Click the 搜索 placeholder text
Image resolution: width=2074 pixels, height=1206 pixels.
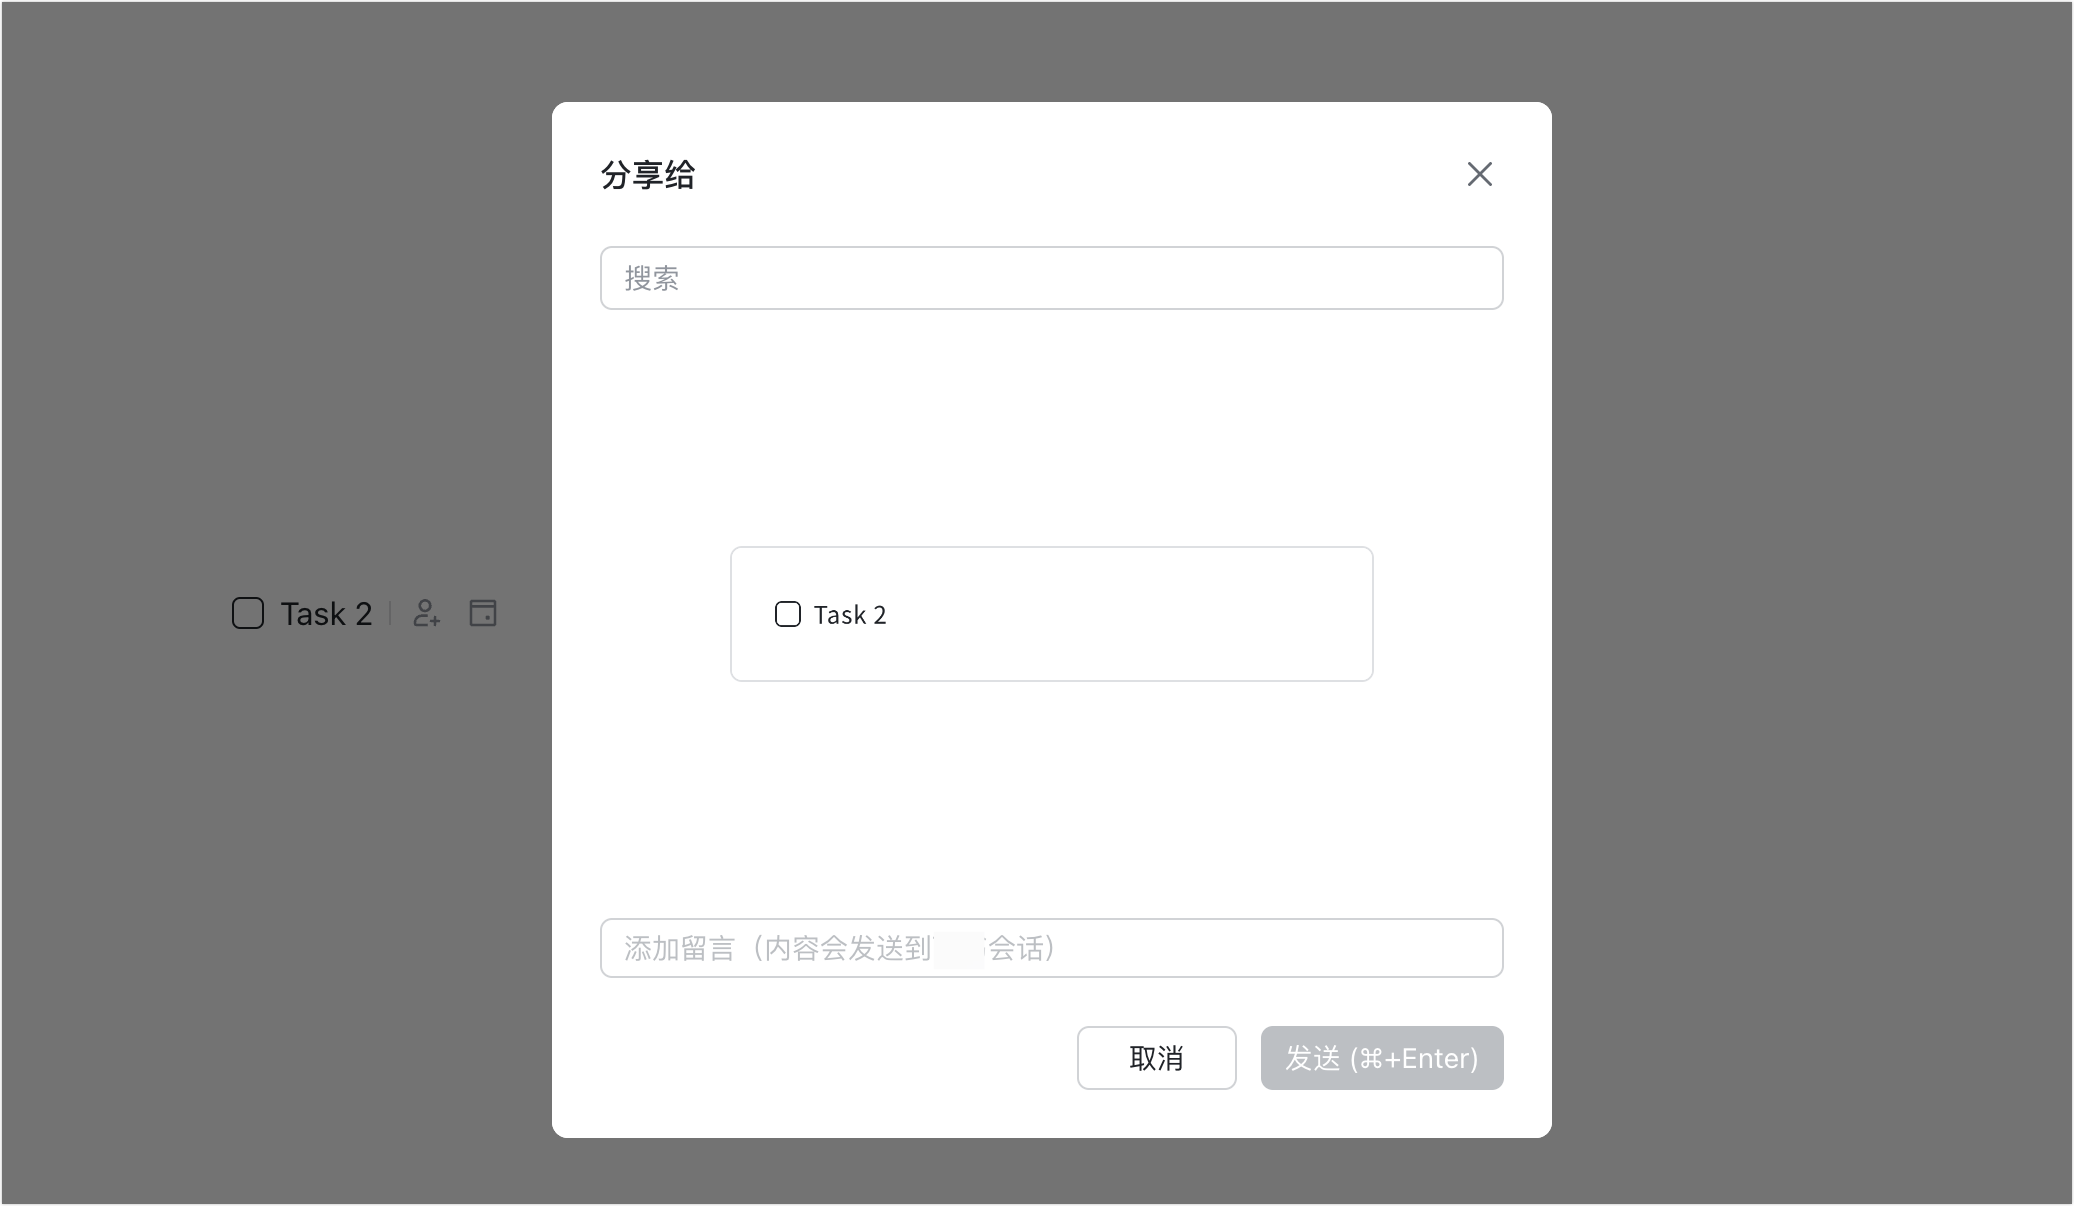652,278
